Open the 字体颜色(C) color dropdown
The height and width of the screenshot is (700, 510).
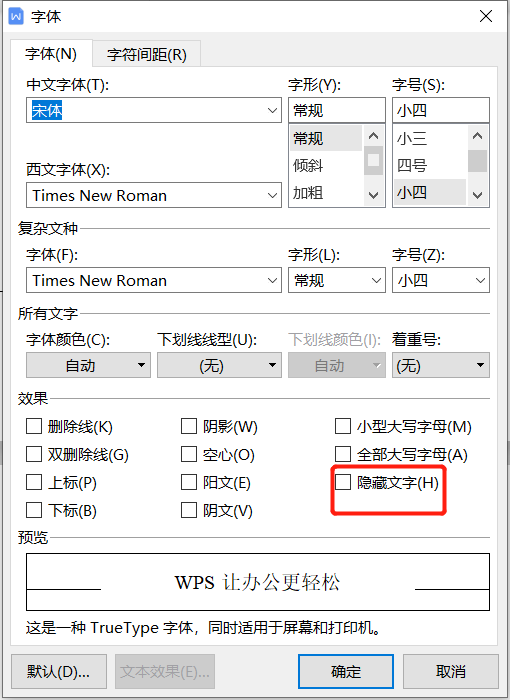click(88, 365)
